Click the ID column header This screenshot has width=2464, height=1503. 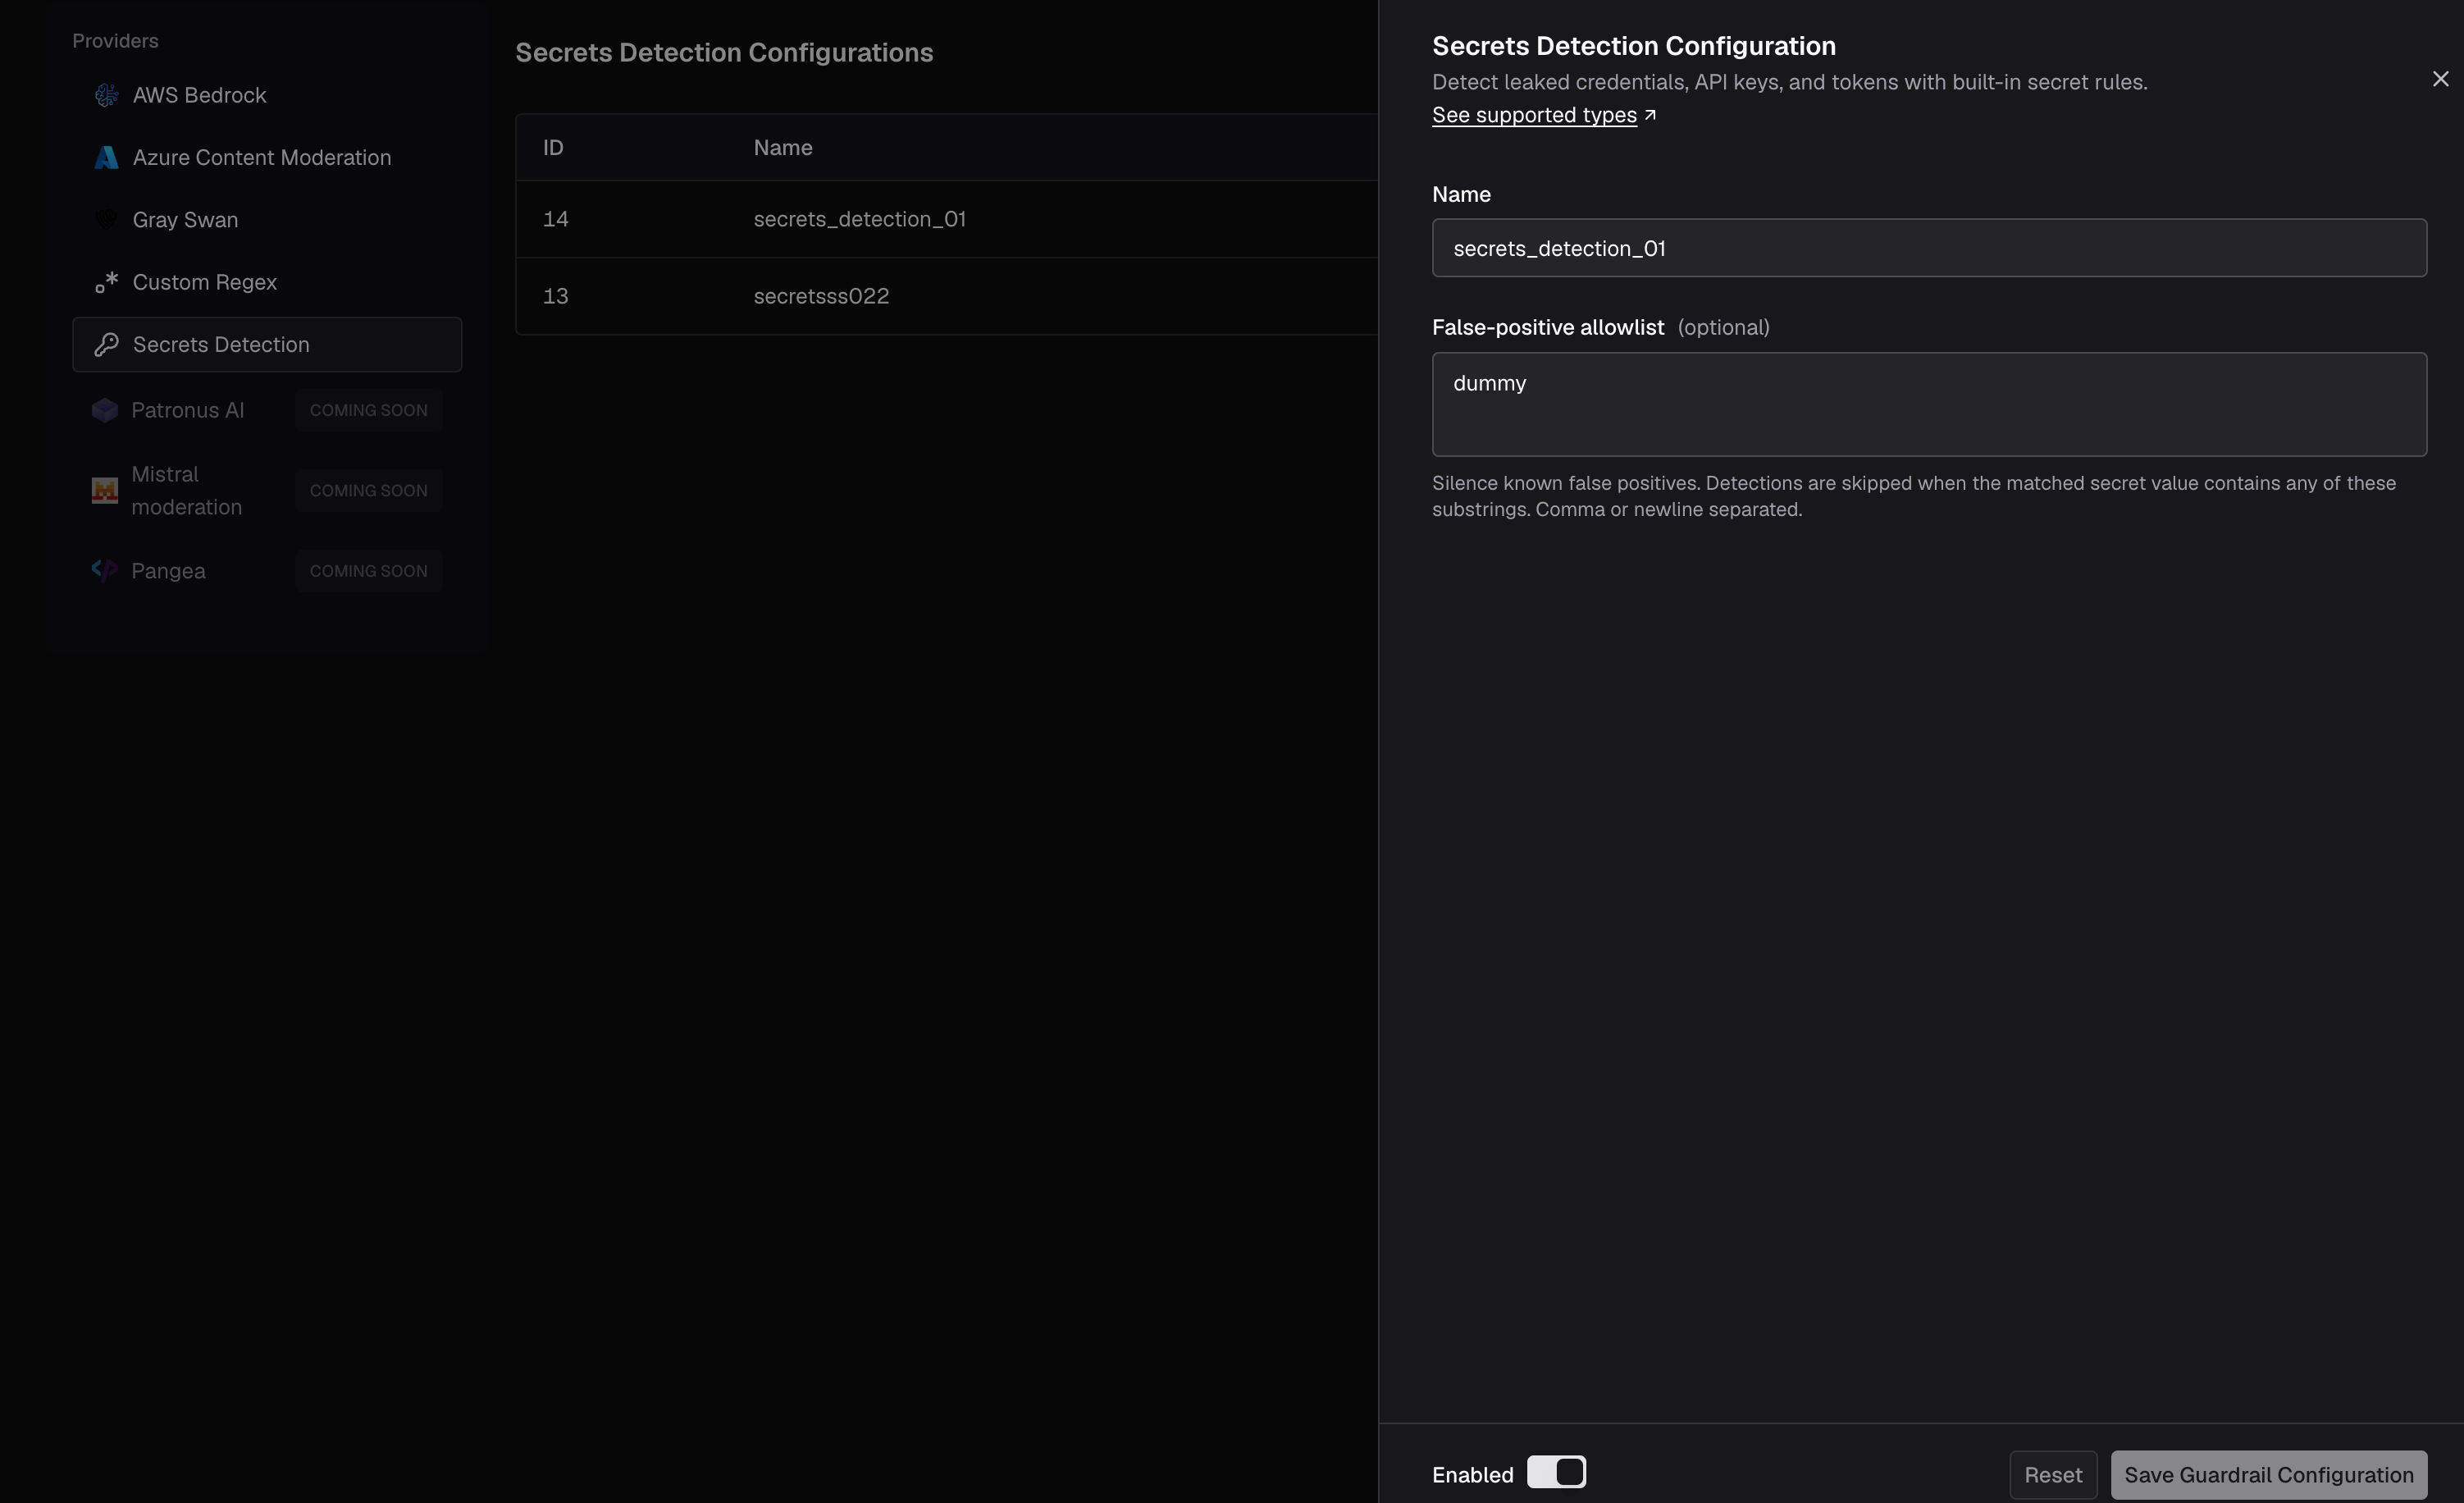tap(553, 147)
